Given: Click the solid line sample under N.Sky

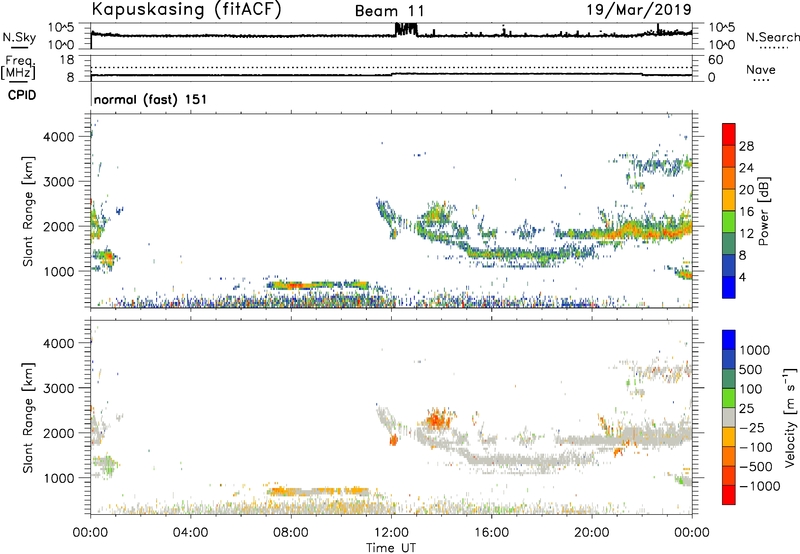Looking at the screenshot, I should (19, 47).
